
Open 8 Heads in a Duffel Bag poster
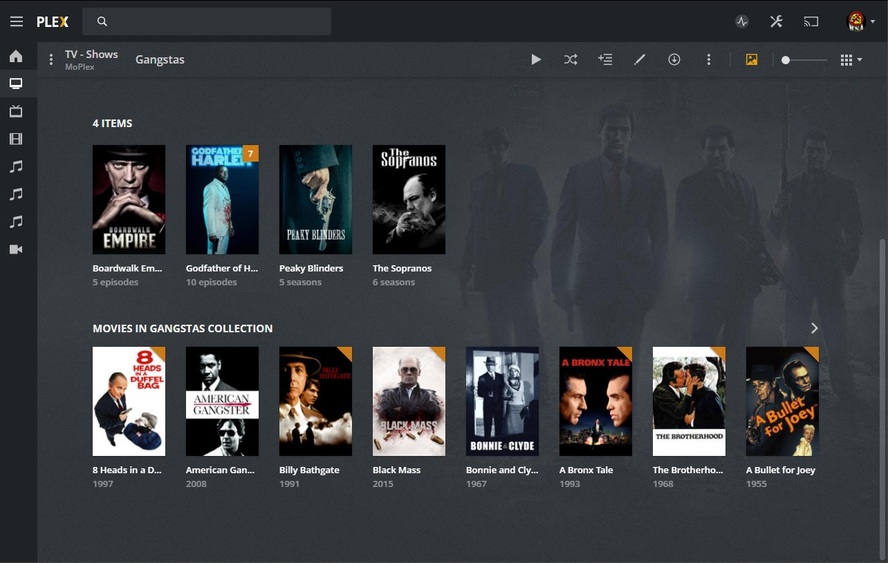pos(129,401)
